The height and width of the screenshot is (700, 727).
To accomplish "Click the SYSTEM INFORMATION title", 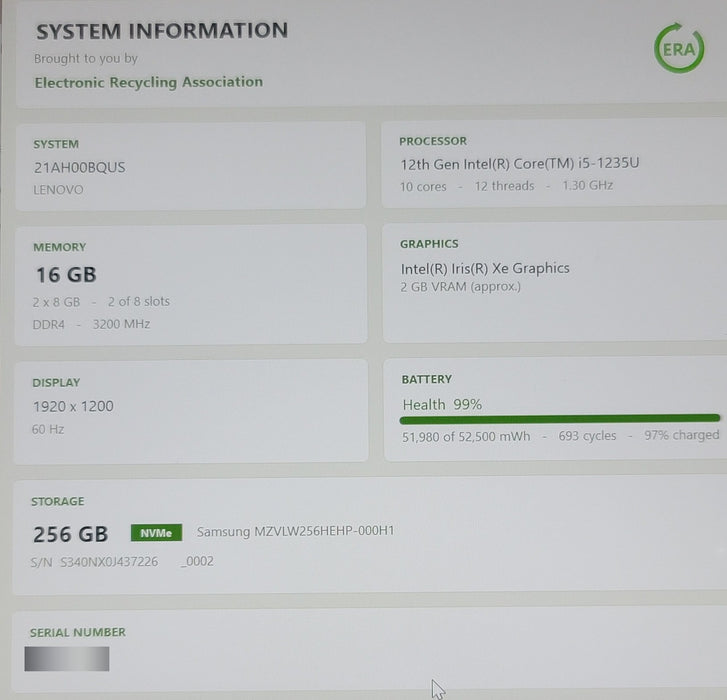I will coord(162,31).
